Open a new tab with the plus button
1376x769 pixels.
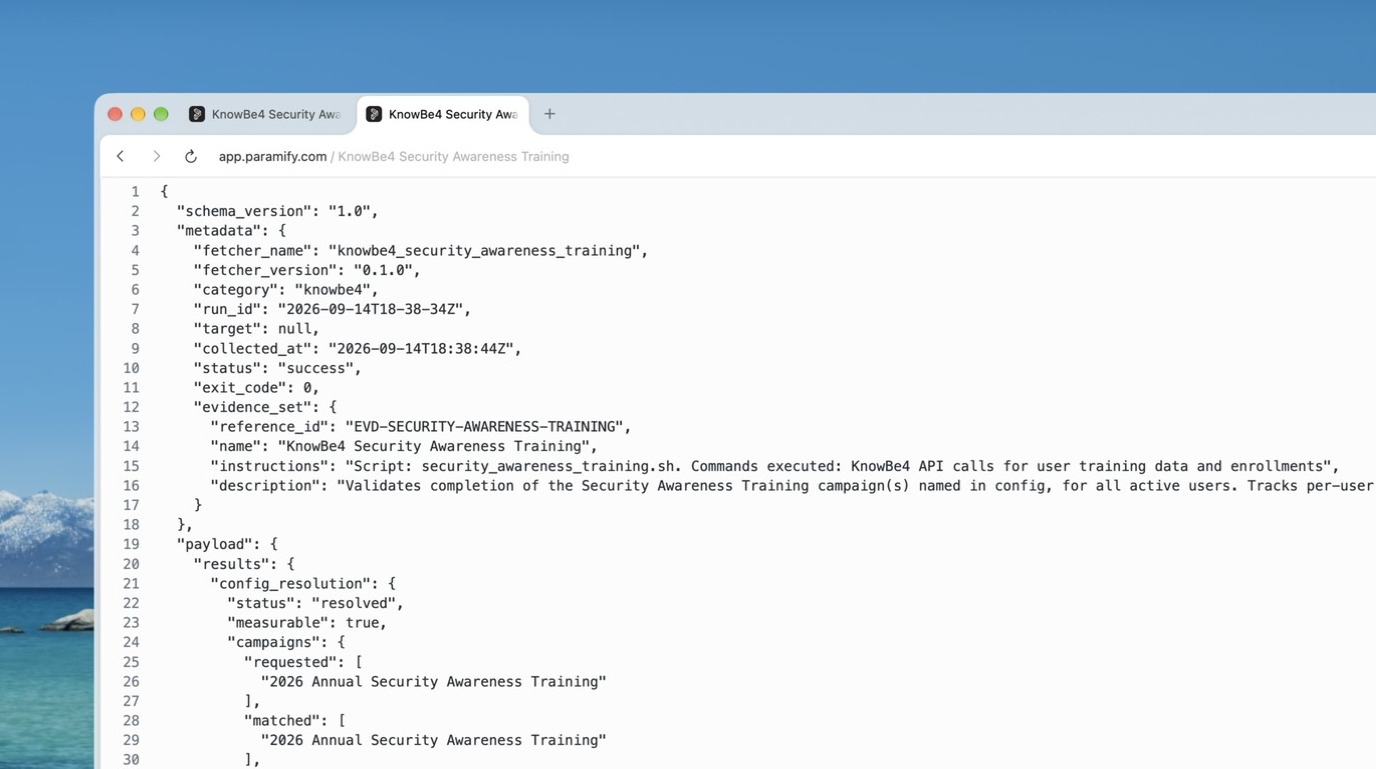[x=549, y=114]
